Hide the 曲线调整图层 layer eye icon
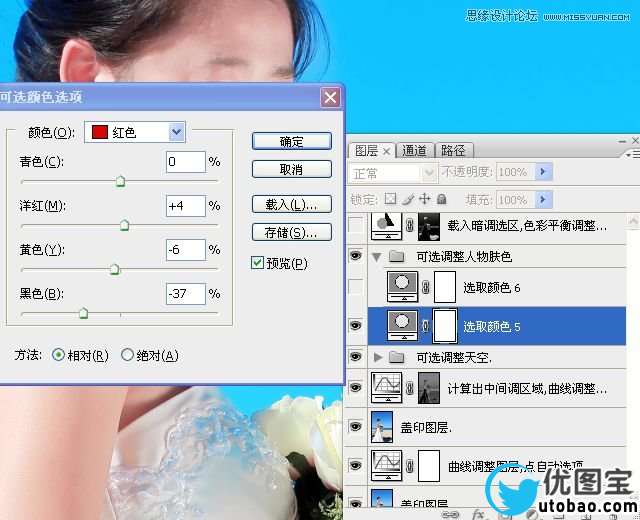Image resolution: width=640 pixels, height=520 pixels. tap(356, 465)
